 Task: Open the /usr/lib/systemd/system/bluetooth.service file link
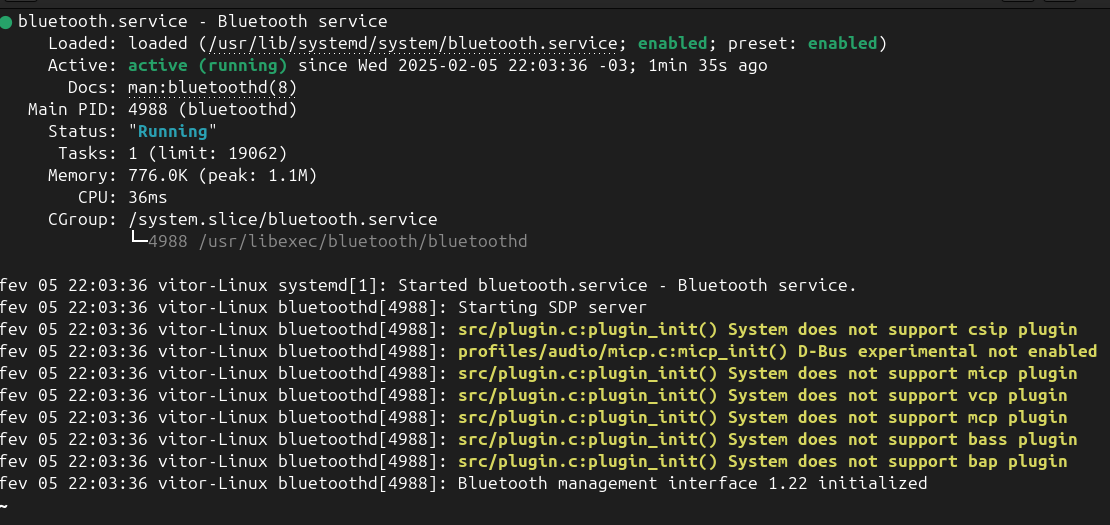click(x=413, y=44)
